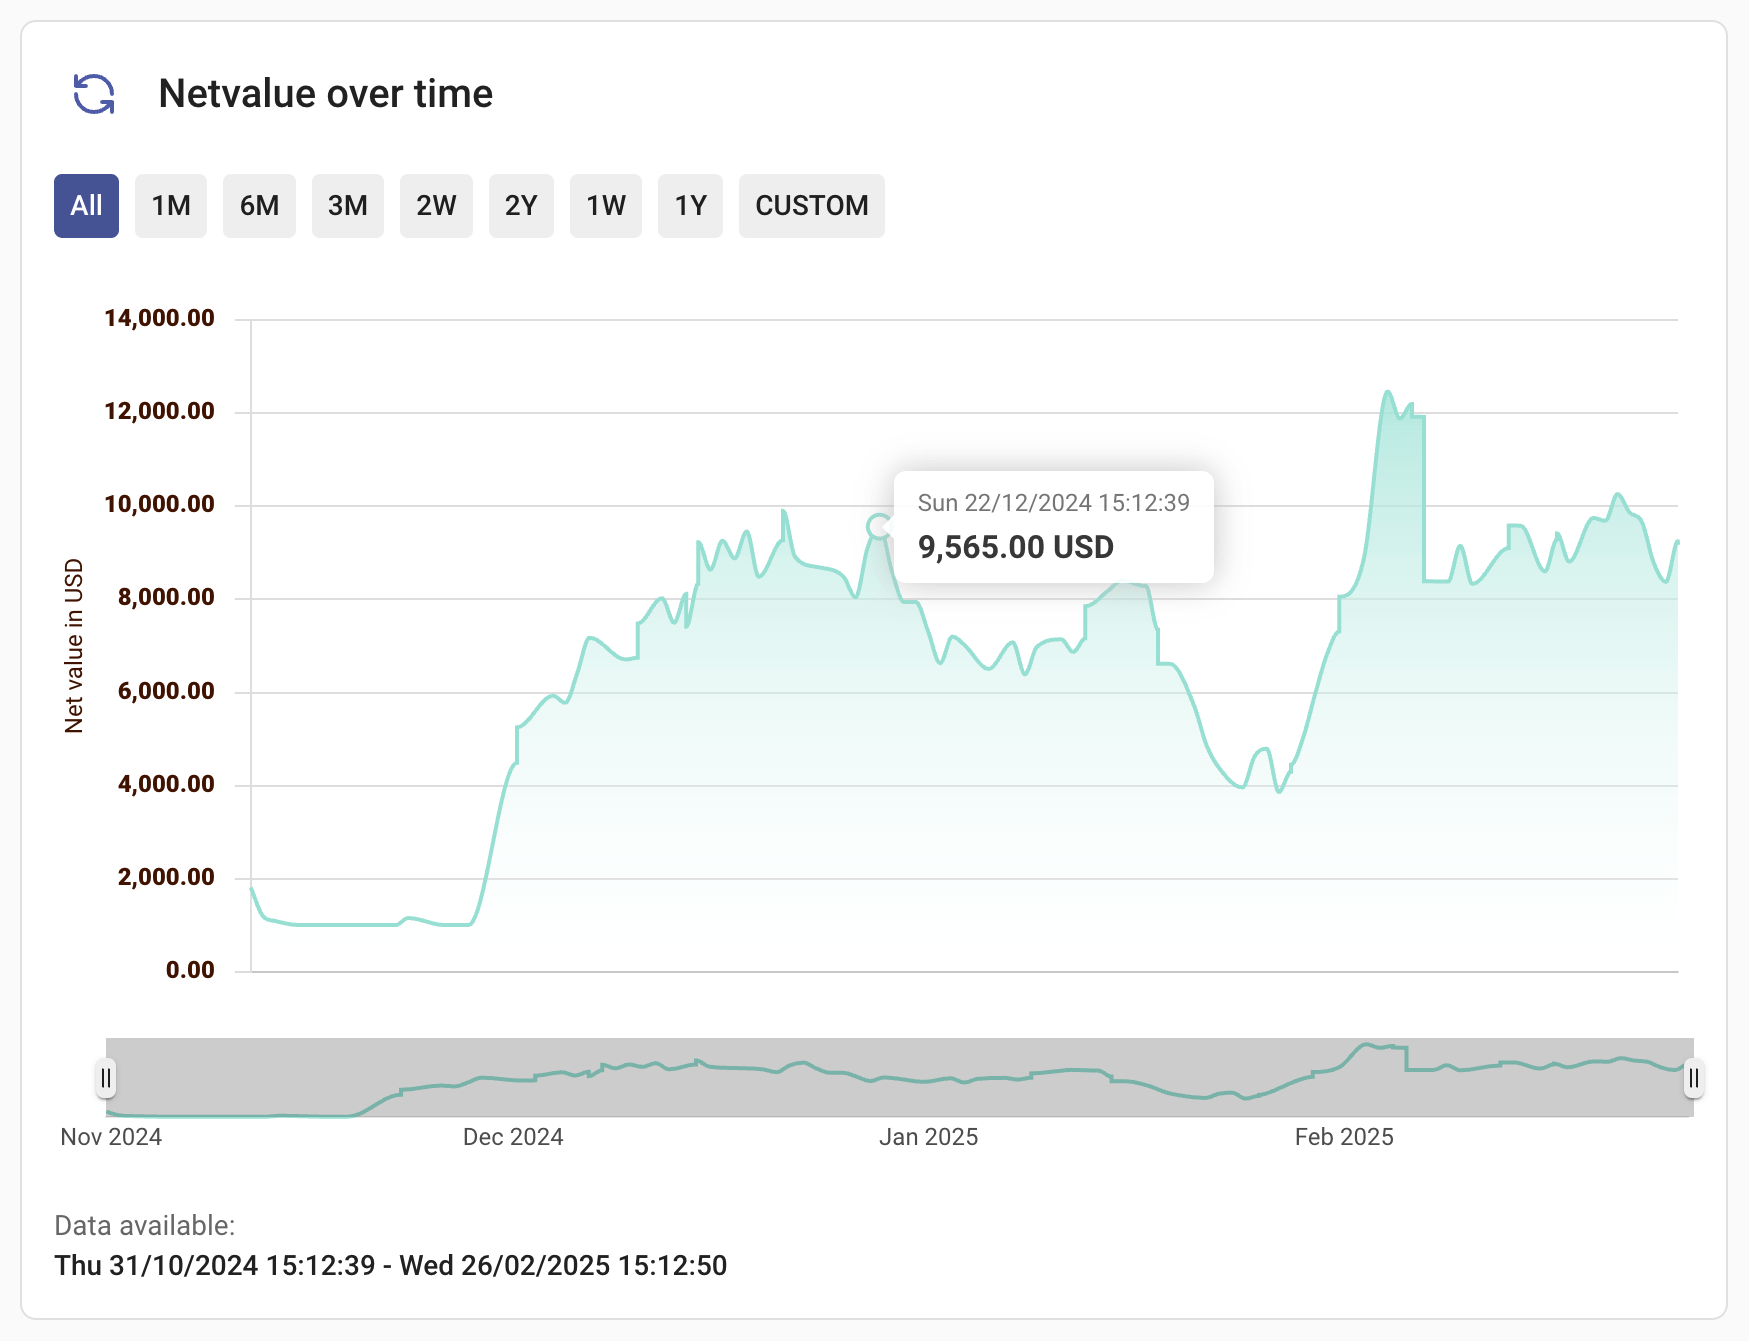Switch chart to 1W range
Screen dimensions: 1749x1341
pyautogui.click(x=606, y=206)
